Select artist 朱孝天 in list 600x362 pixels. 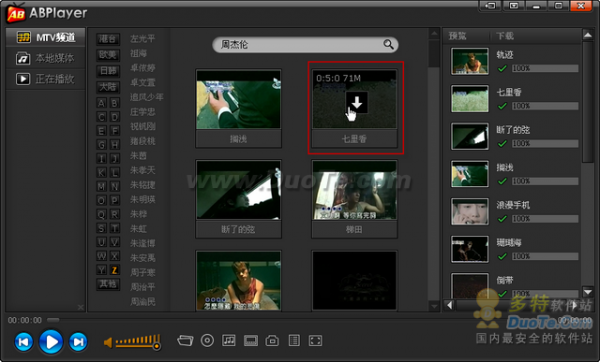143,170
